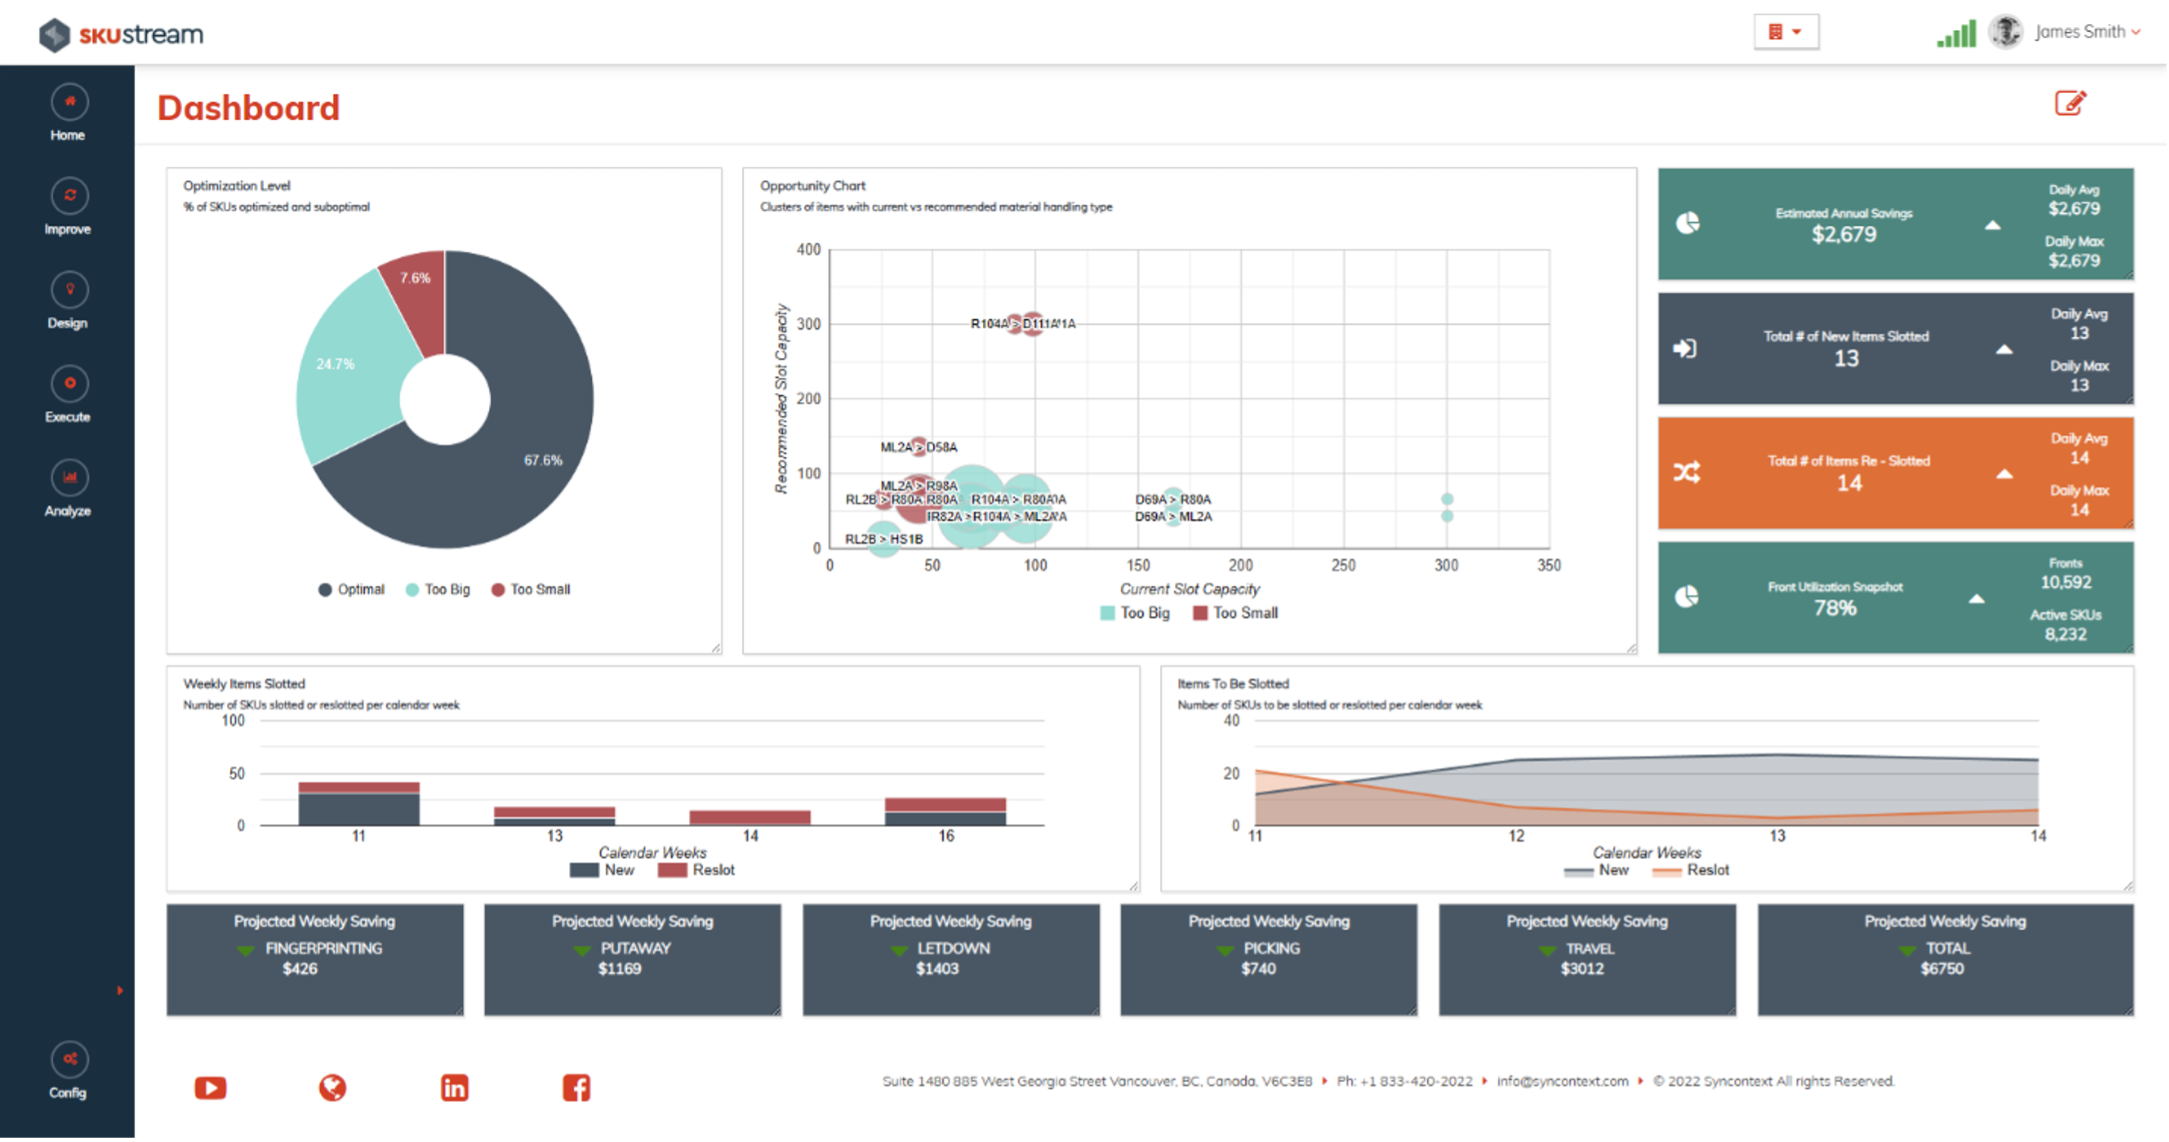Expand the sidebar with the red arrow
This screenshot has width=2169, height=1142.
[x=120, y=991]
